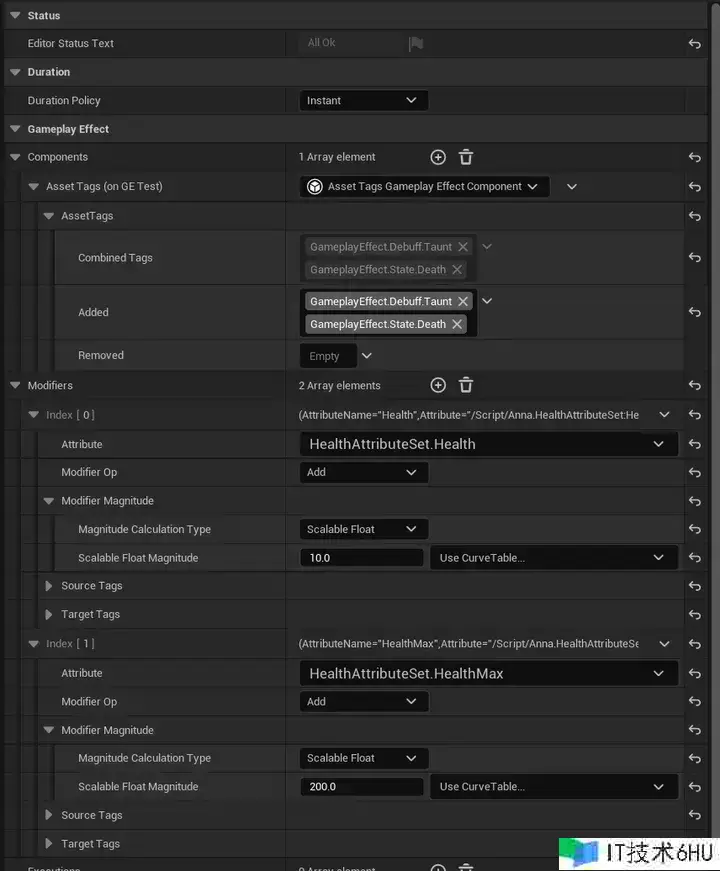Remove GameplayEffect.Debuff.Taunt from Combined Tags
This screenshot has height=871, width=720.
463,247
